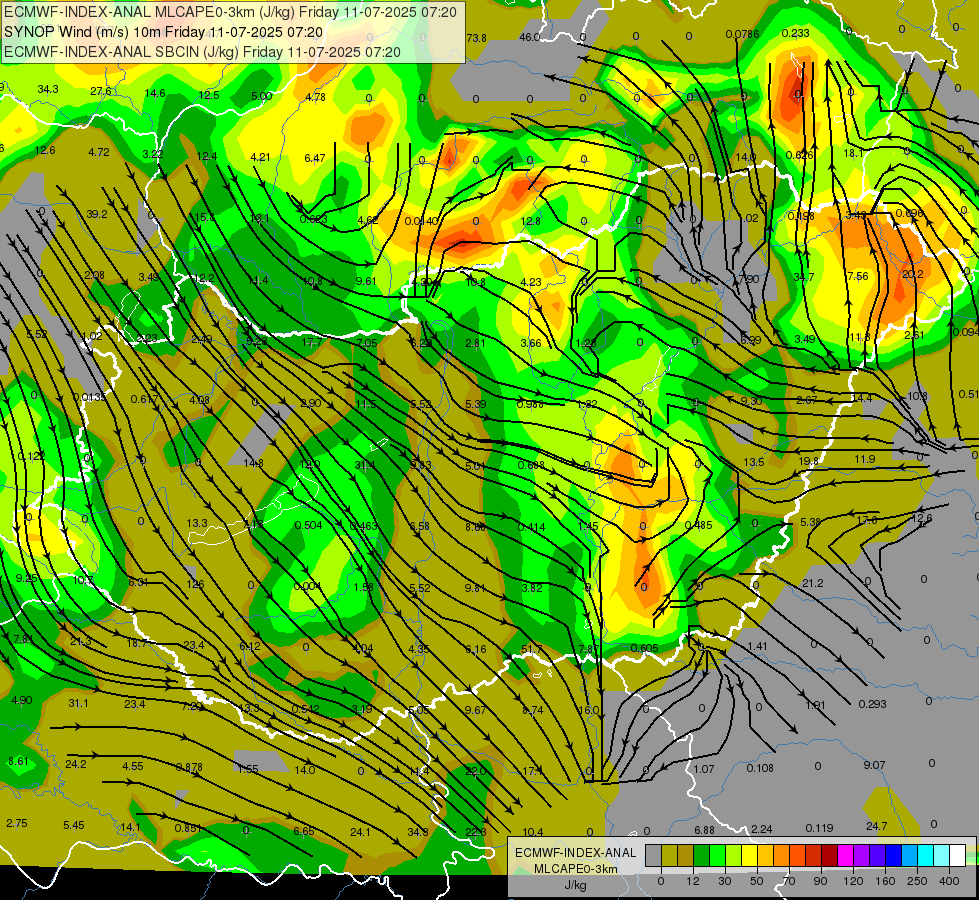Click the map value 0.293
979x900 pixels.
tap(872, 704)
